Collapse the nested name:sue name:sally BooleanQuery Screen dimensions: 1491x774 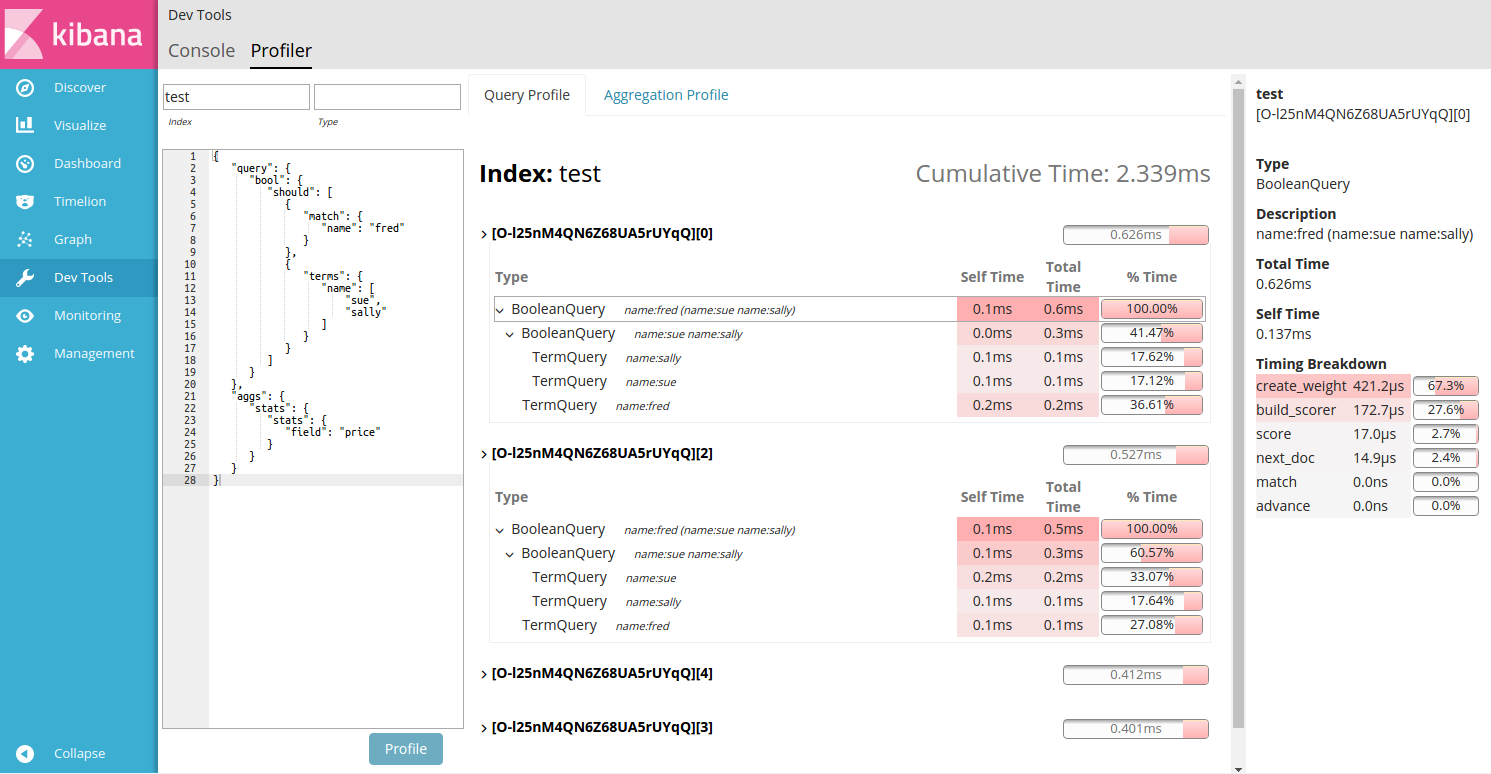[x=510, y=333]
